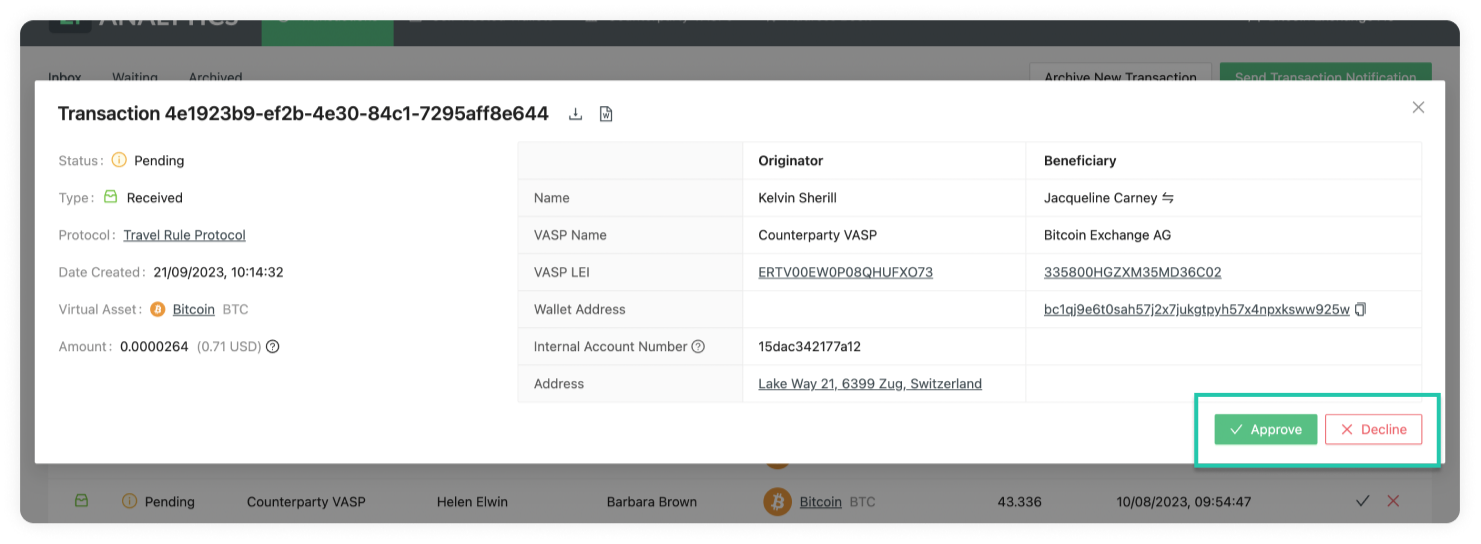The image size is (1481, 544).
Task: Open the Bitcoin virtual asset link
Action: (x=194, y=310)
